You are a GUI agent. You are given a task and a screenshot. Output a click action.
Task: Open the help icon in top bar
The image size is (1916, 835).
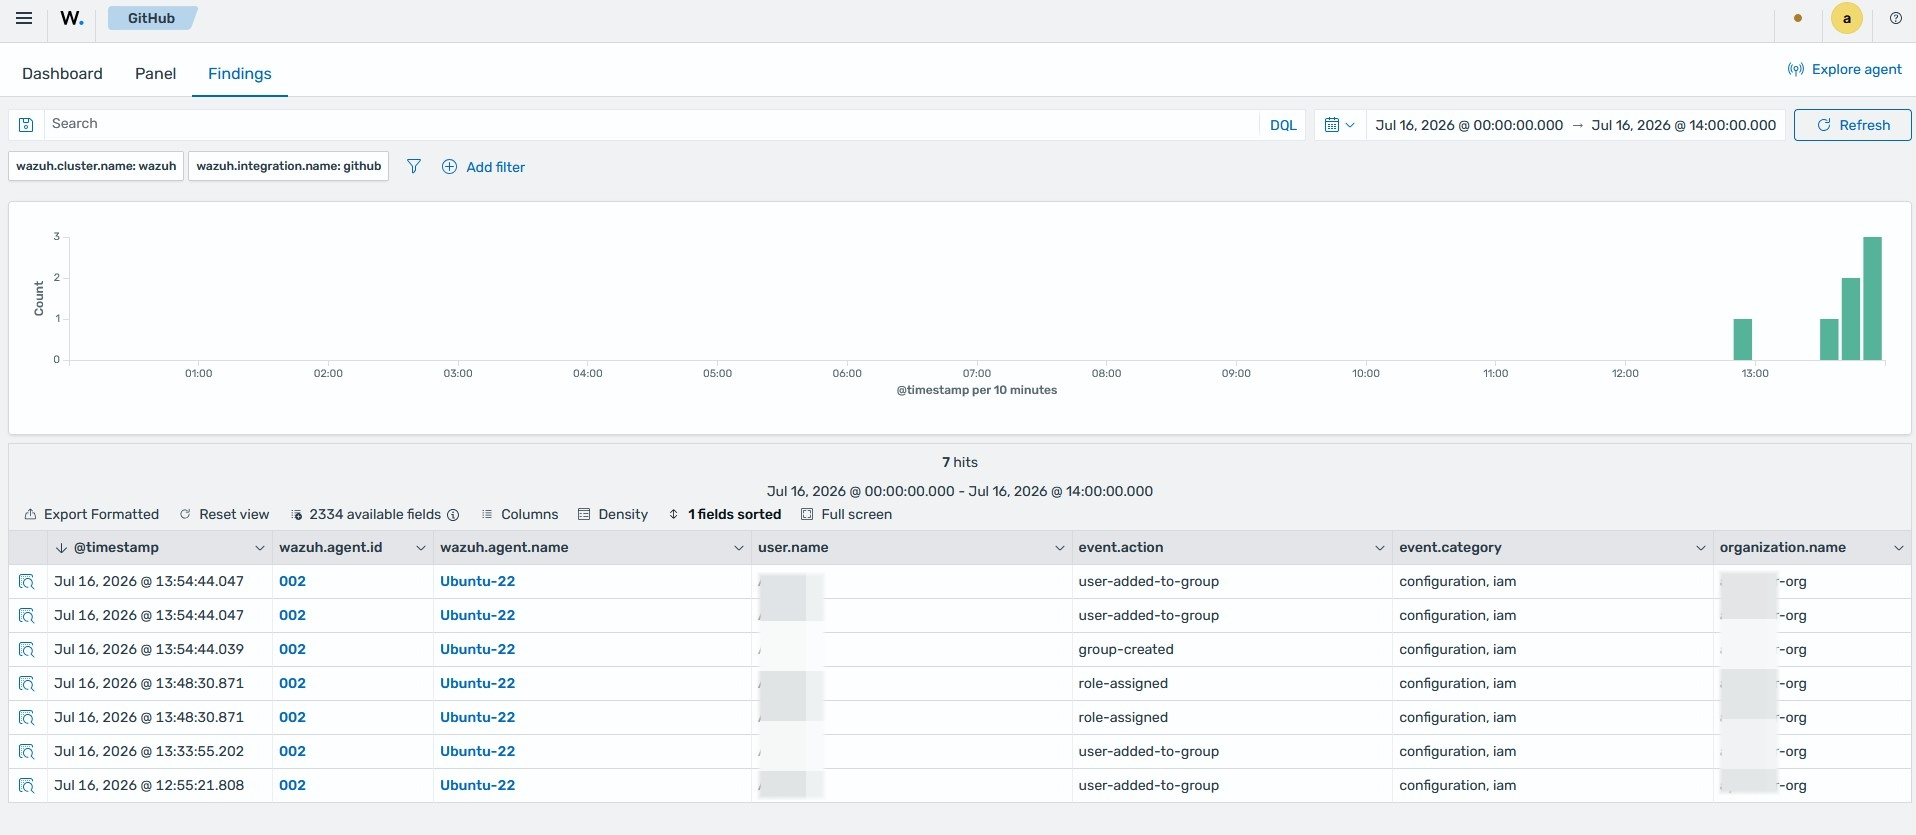point(1895,18)
